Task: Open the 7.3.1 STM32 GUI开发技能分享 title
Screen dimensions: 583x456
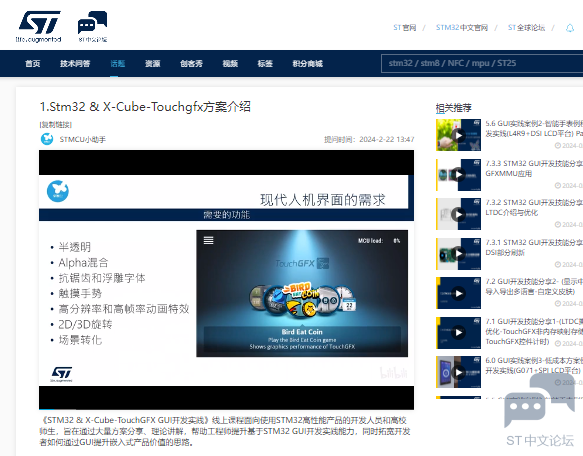Action: [534, 247]
